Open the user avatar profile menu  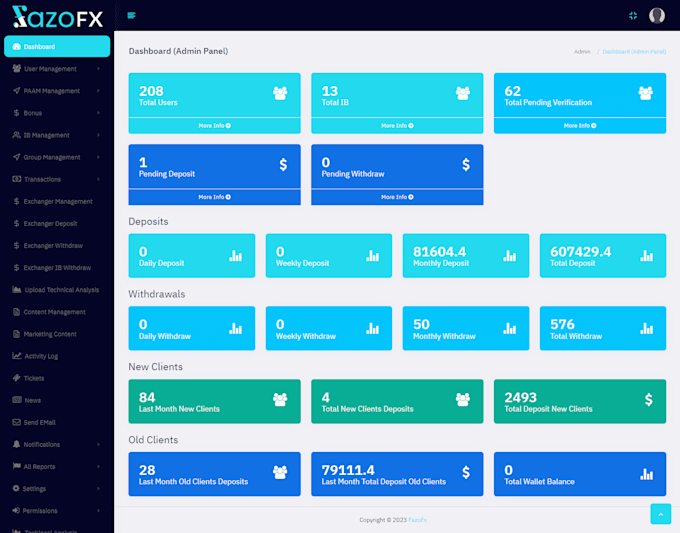pyautogui.click(x=657, y=16)
